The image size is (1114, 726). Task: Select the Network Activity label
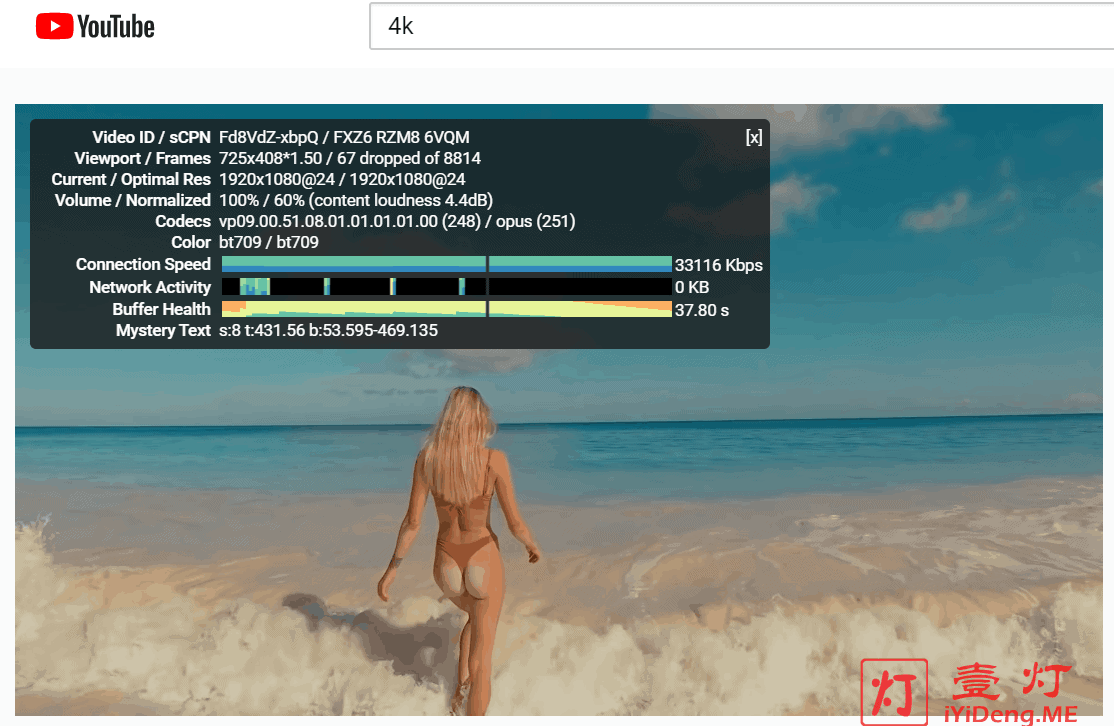[150, 287]
